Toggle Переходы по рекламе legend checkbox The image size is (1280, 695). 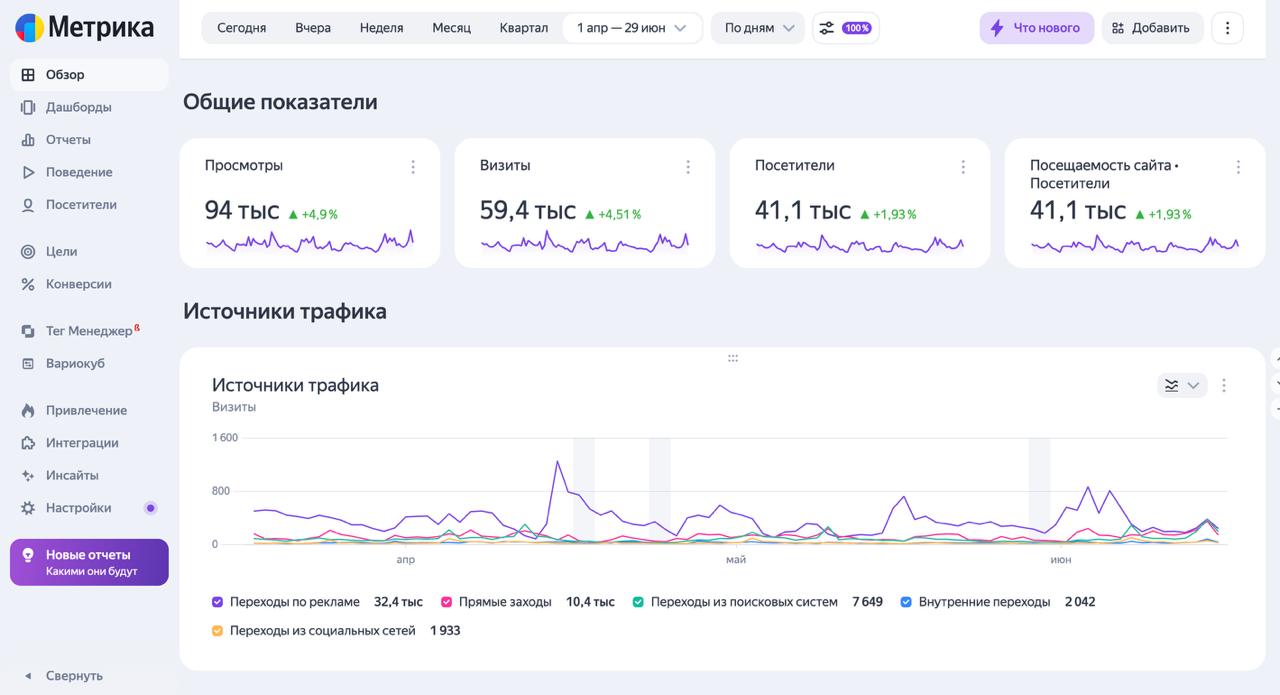pos(217,602)
